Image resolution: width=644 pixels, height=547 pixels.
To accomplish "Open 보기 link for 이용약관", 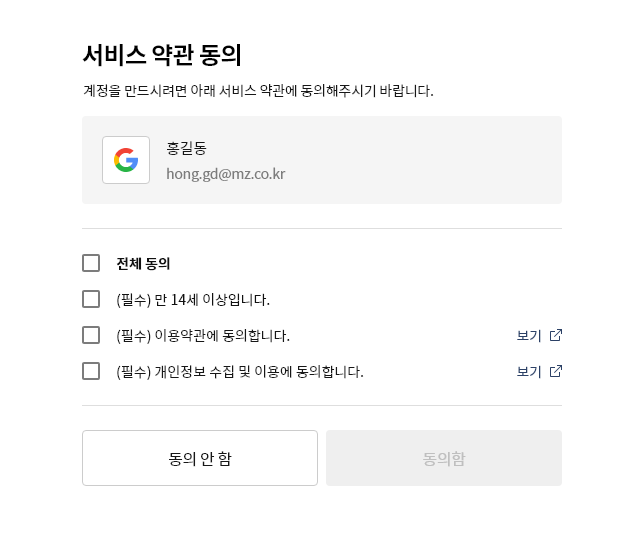I will coord(529,336).
